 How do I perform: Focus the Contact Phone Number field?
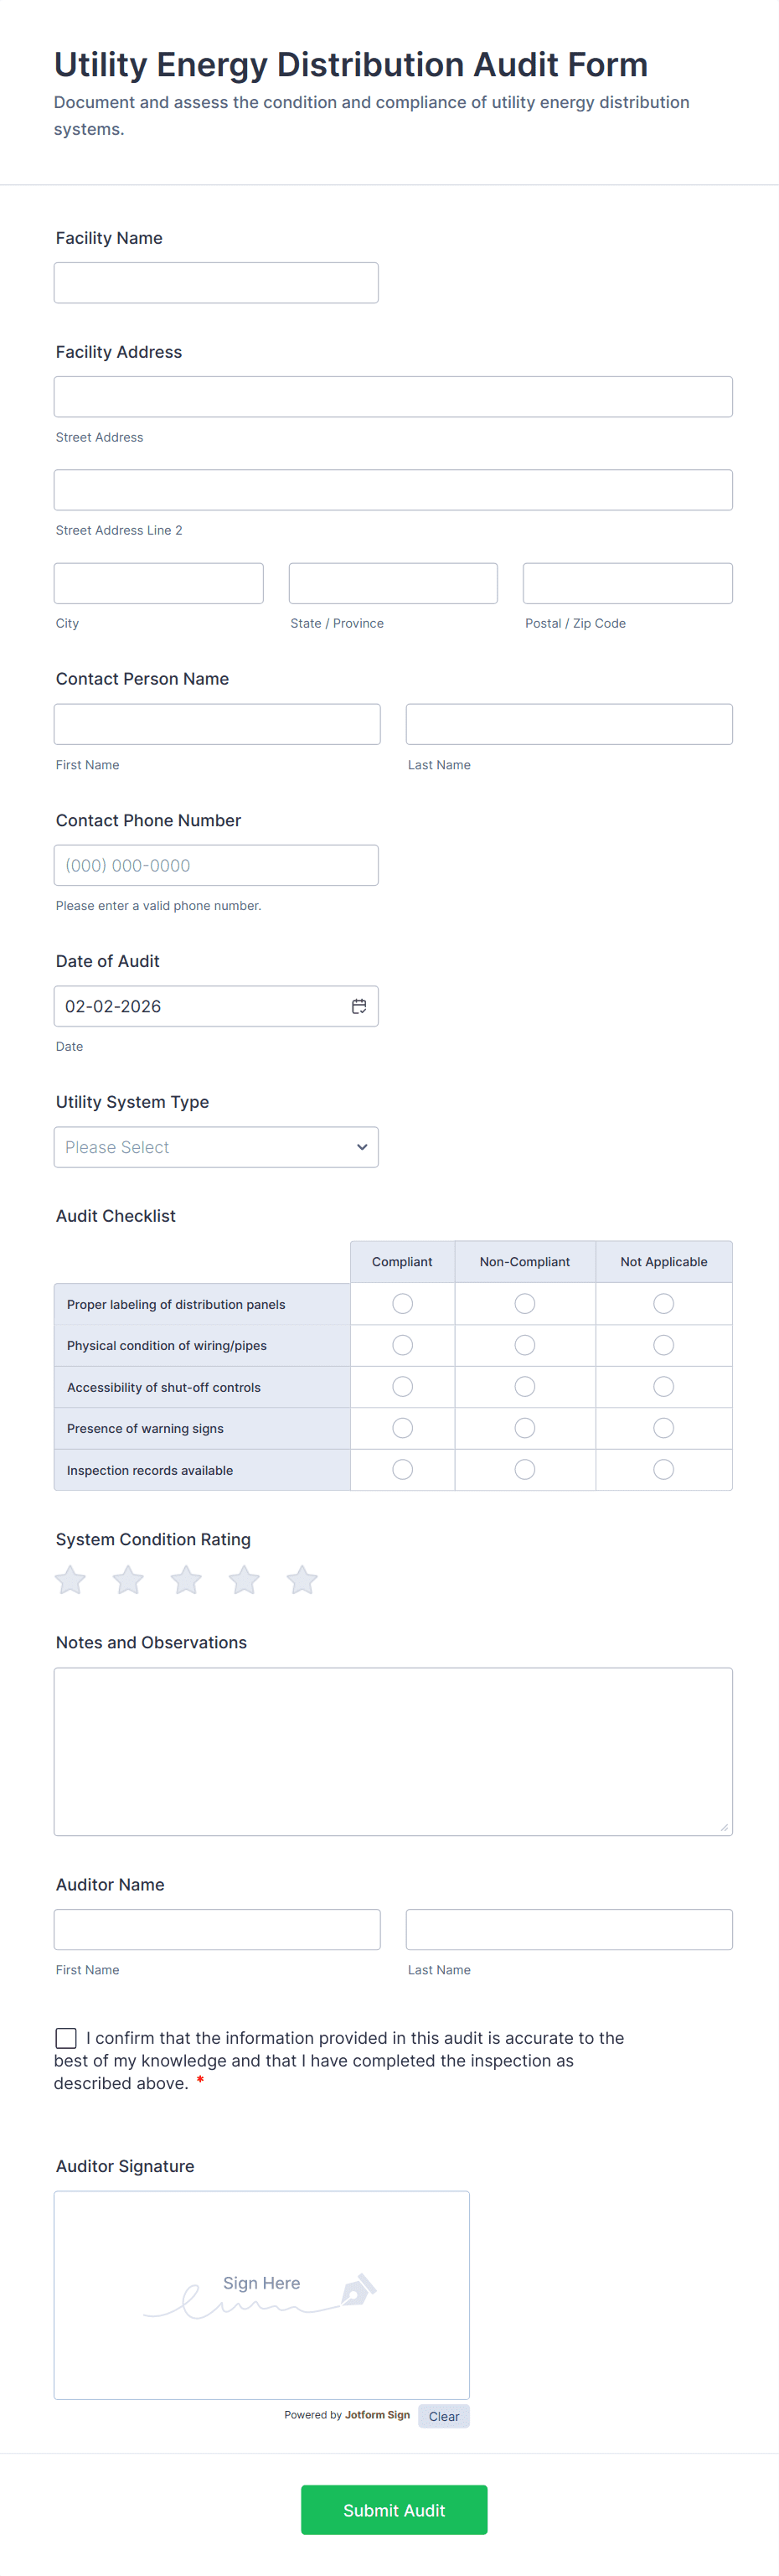(216, 865)
